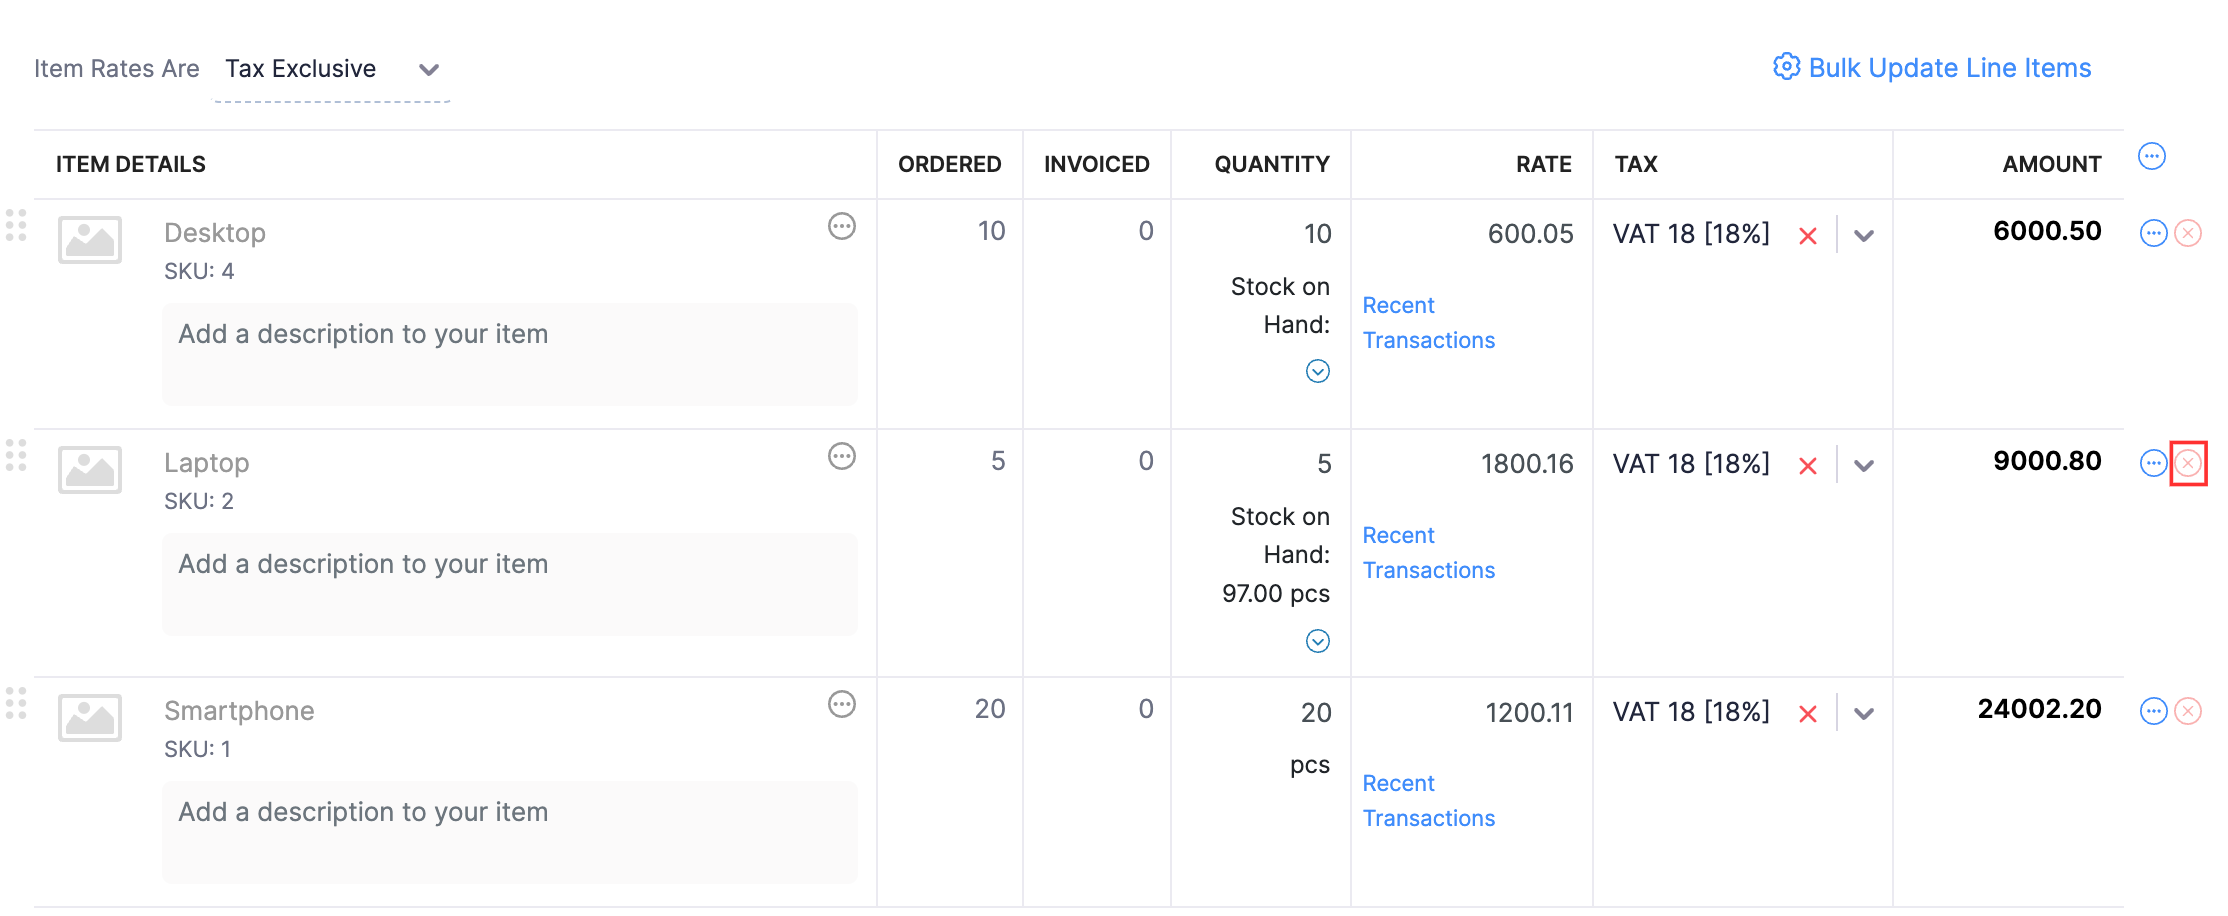Open the table header ellipsis menu

[2152, 156]
